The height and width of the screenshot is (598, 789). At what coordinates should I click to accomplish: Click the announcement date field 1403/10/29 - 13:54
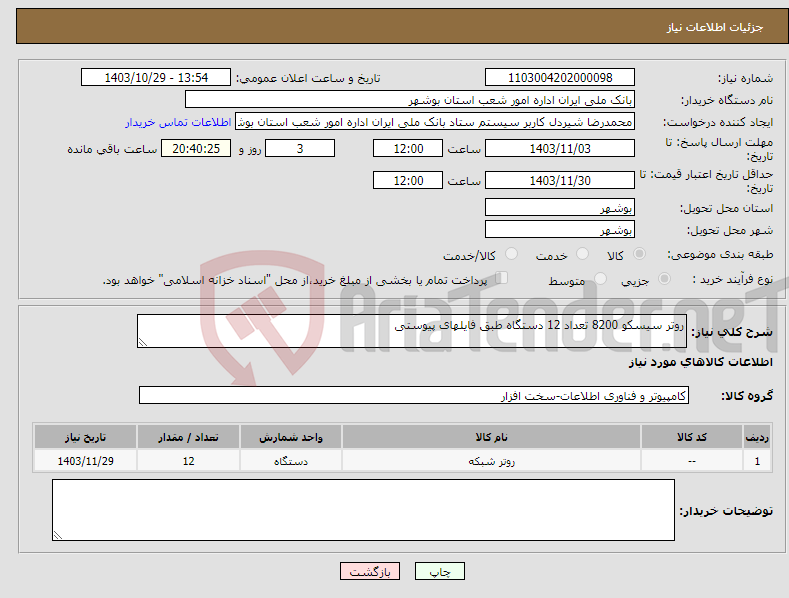pyautogui.click(x=156, y=78)
